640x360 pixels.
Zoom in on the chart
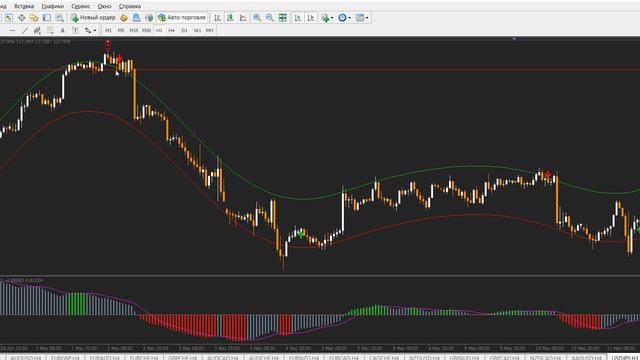pos(257,18)
